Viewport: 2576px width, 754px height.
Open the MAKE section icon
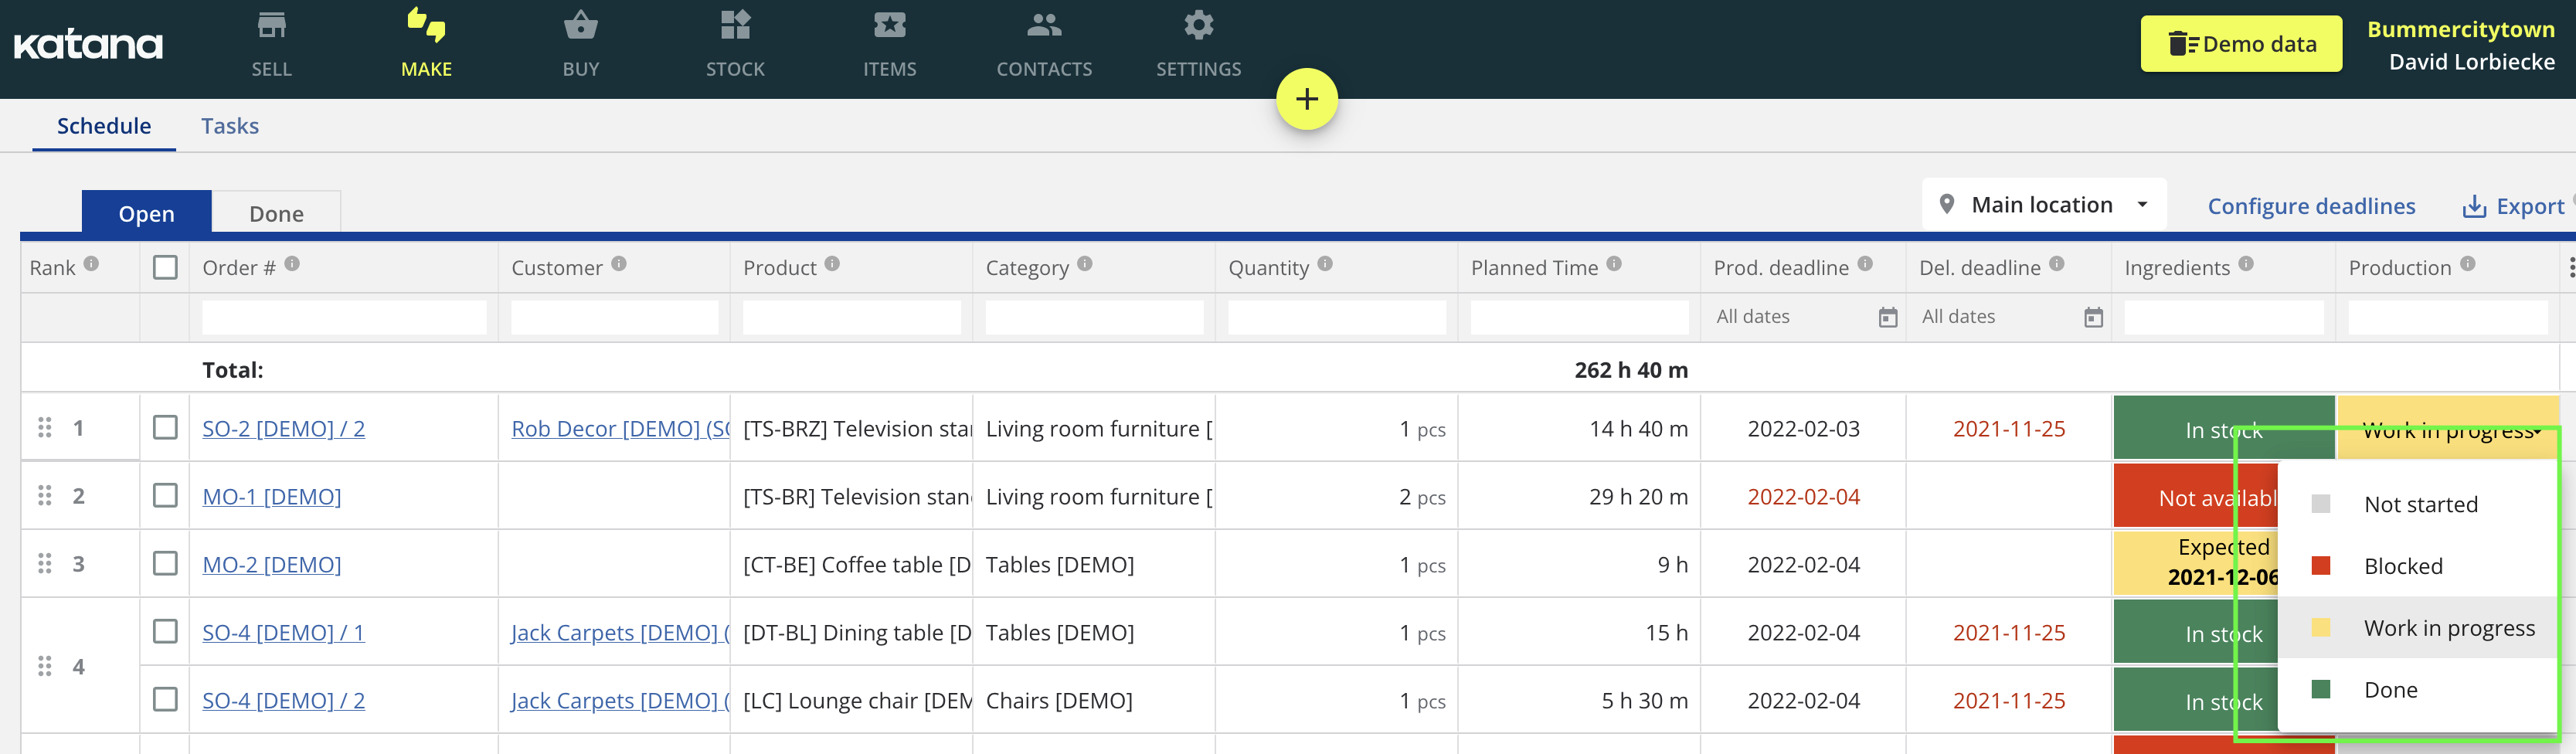point(426,25)
